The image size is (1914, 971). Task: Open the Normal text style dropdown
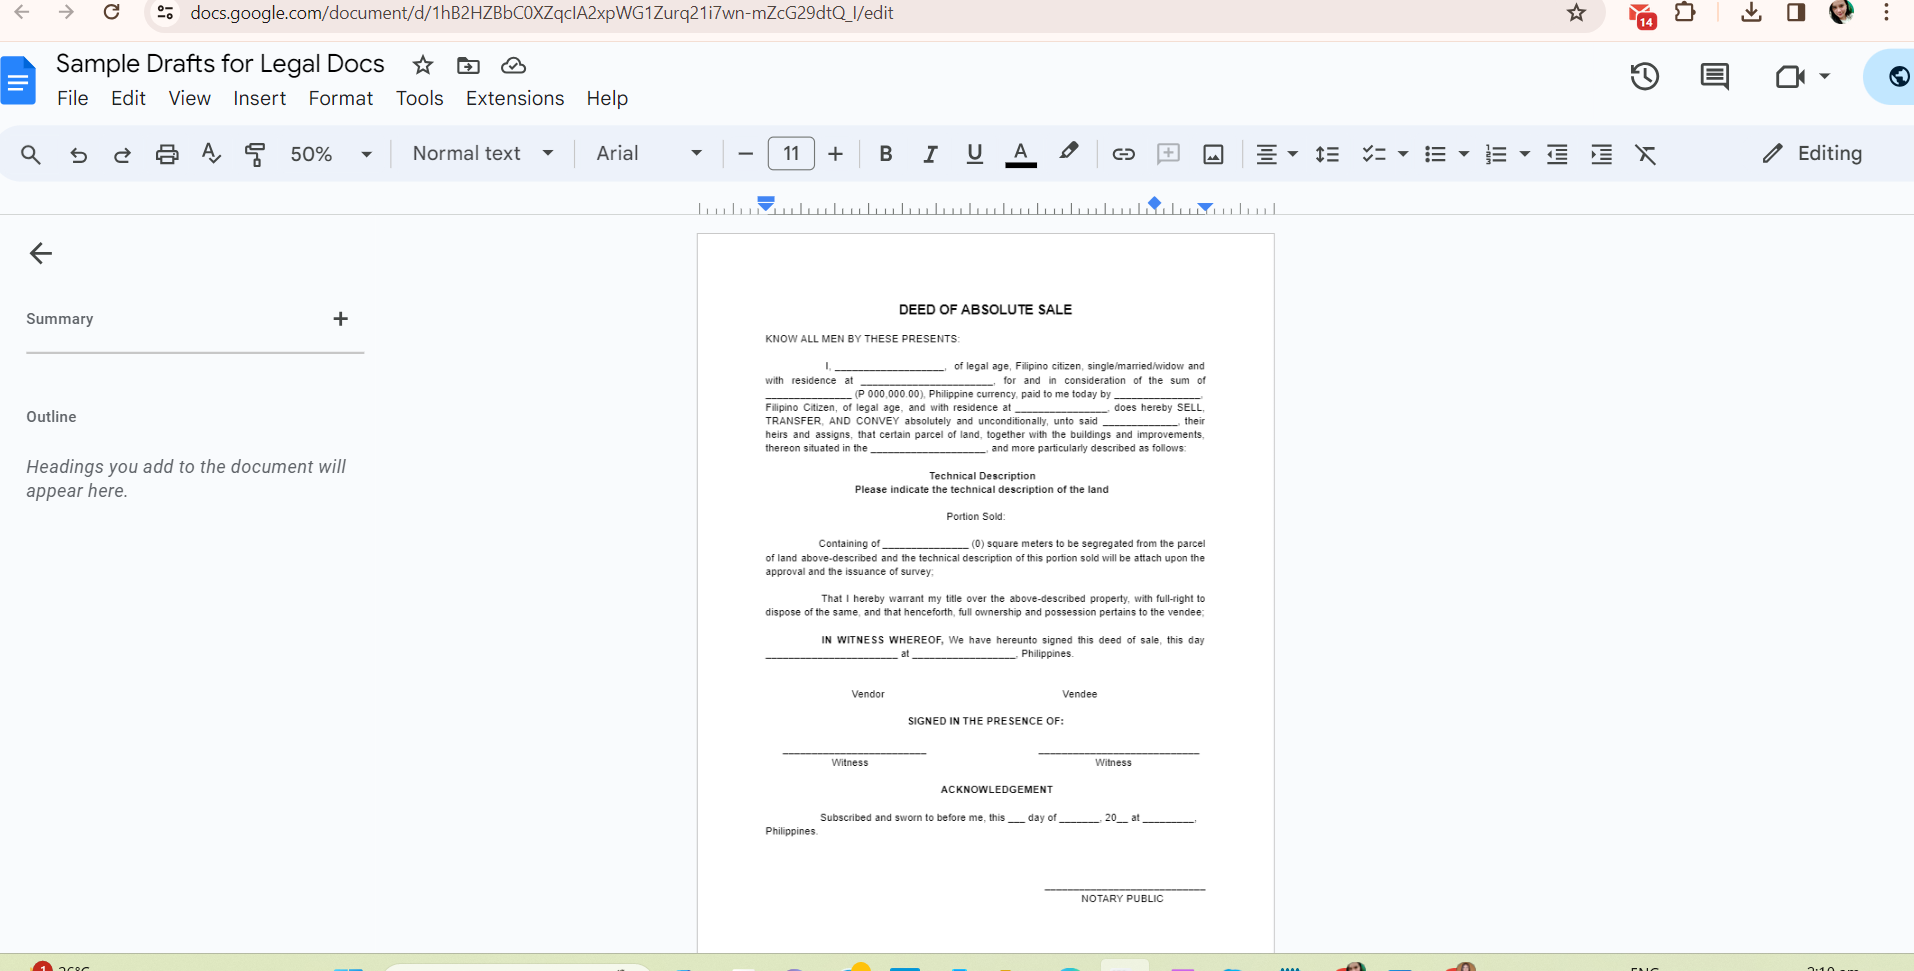click(483, 154)
